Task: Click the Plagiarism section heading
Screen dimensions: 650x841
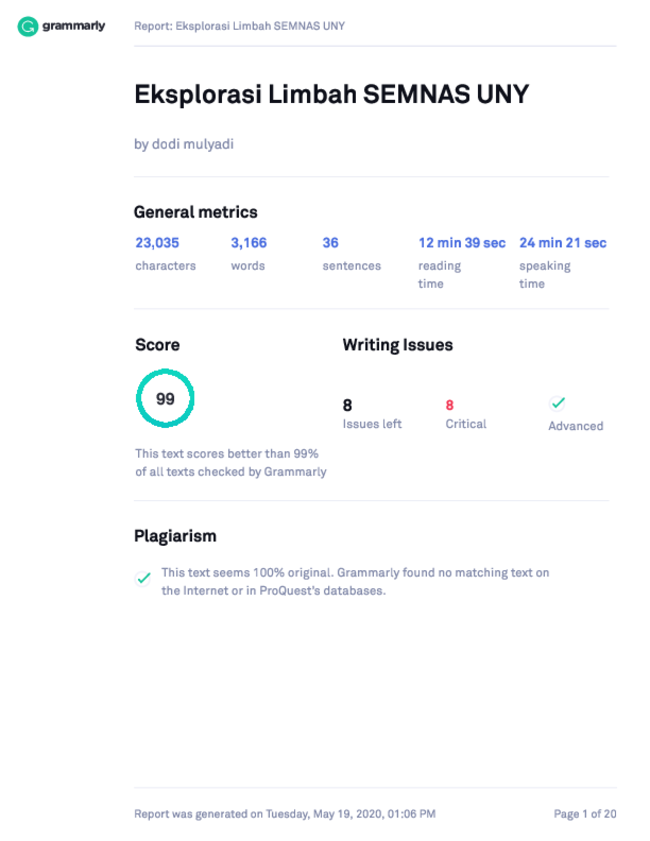Action: pyautogui.click(x=175, y=536)
